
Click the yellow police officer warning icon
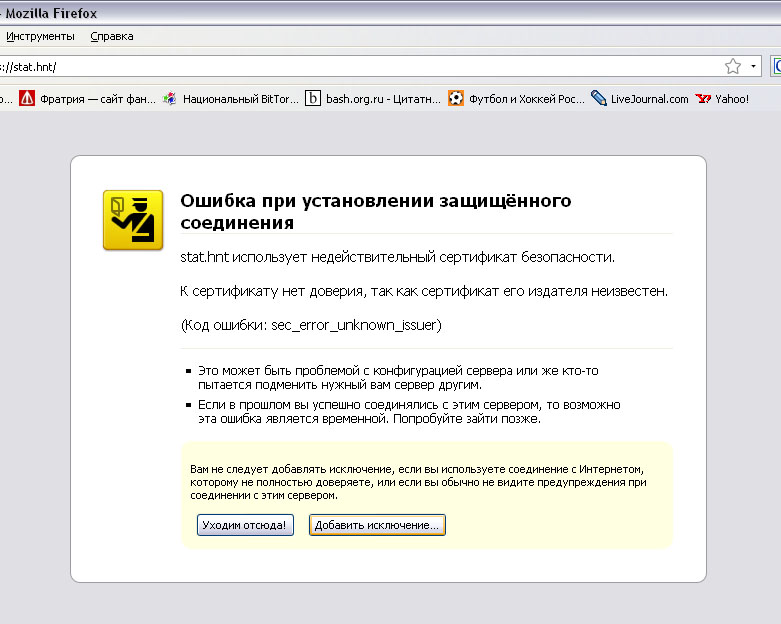pos(133,219)
